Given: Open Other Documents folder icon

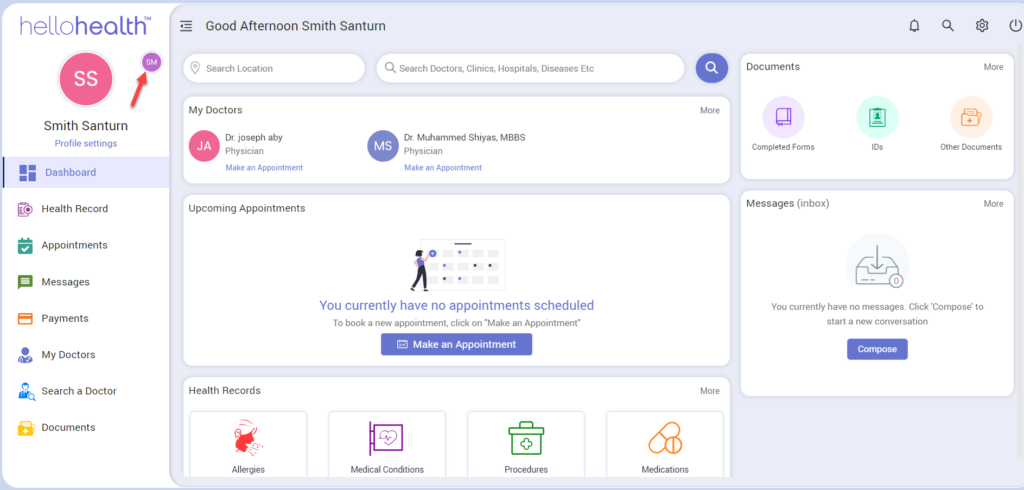Looking at the screenshot, I should pyautogui.click(x=970, y=118).
